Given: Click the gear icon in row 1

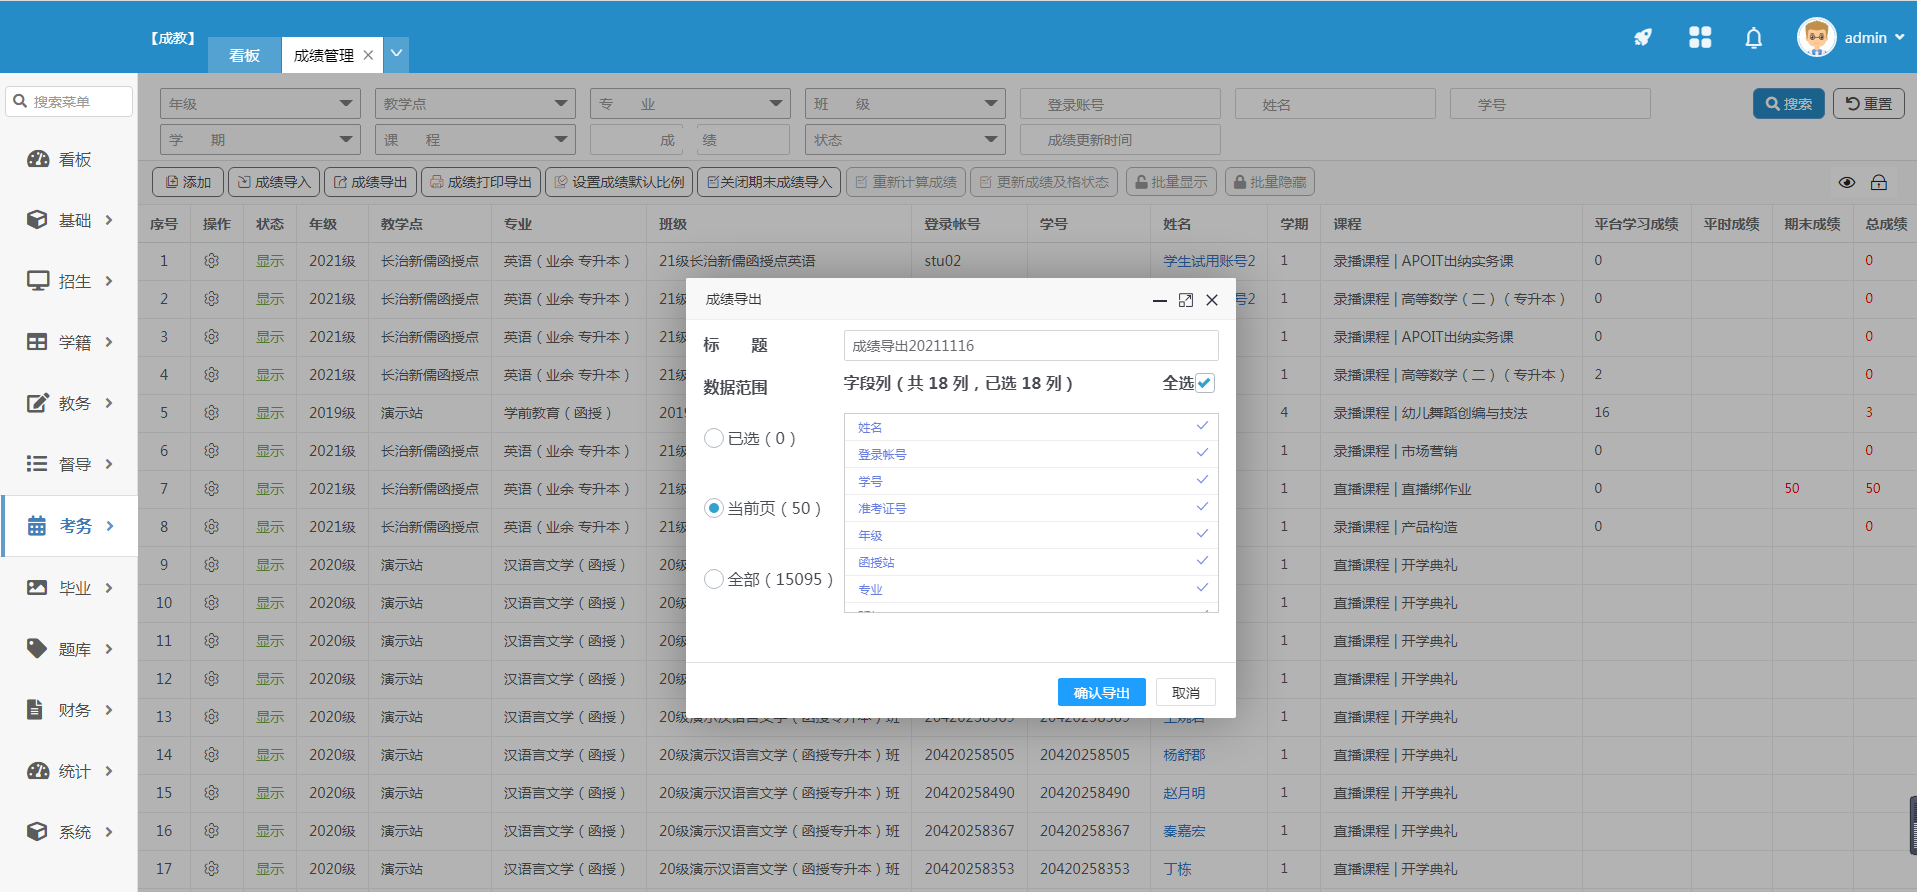Looking at the screenshot, I should (211, 261).
